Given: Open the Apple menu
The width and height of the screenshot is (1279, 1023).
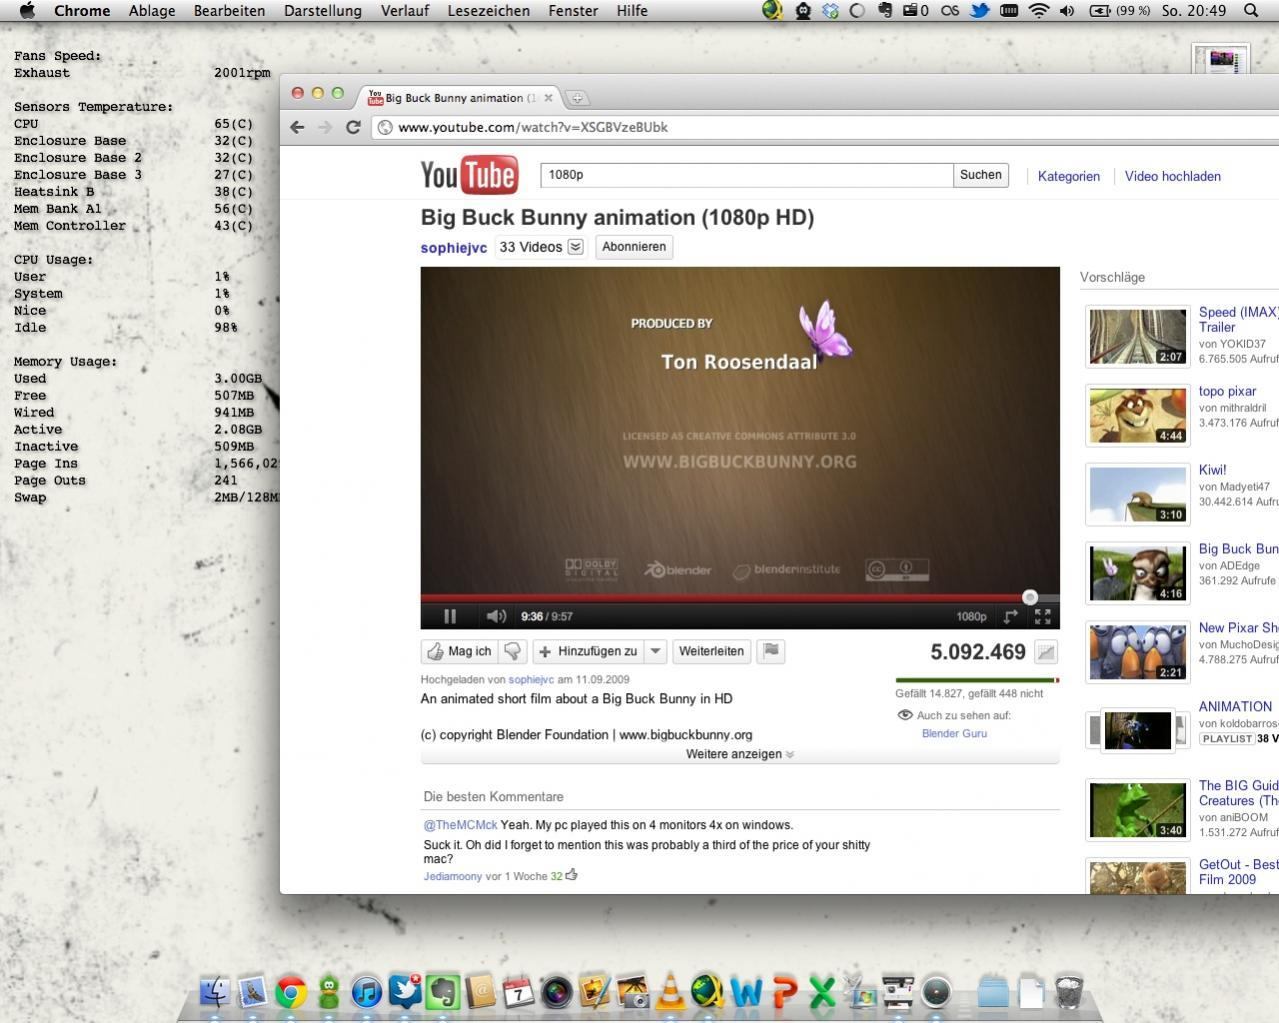Looking at the screenshot, I should coord(27,11).
